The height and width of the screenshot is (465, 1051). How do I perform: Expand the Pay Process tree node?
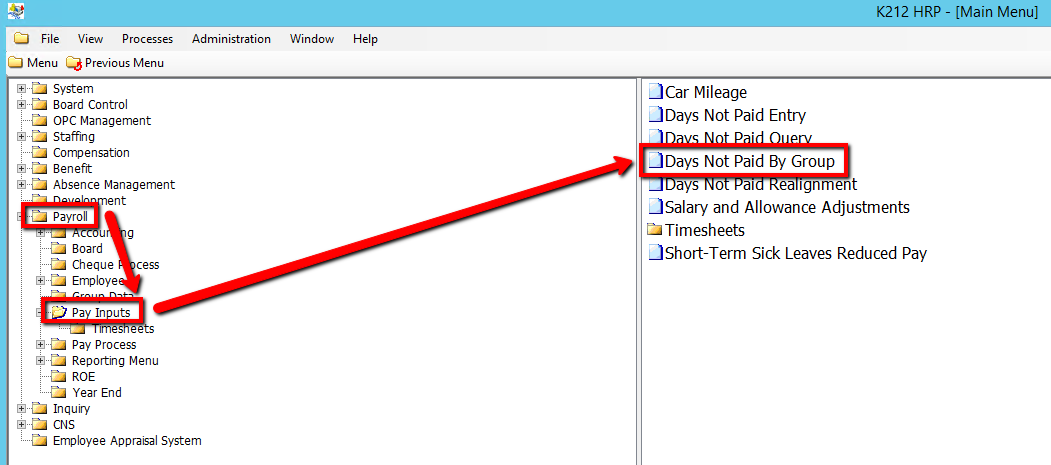pos(41,345)
